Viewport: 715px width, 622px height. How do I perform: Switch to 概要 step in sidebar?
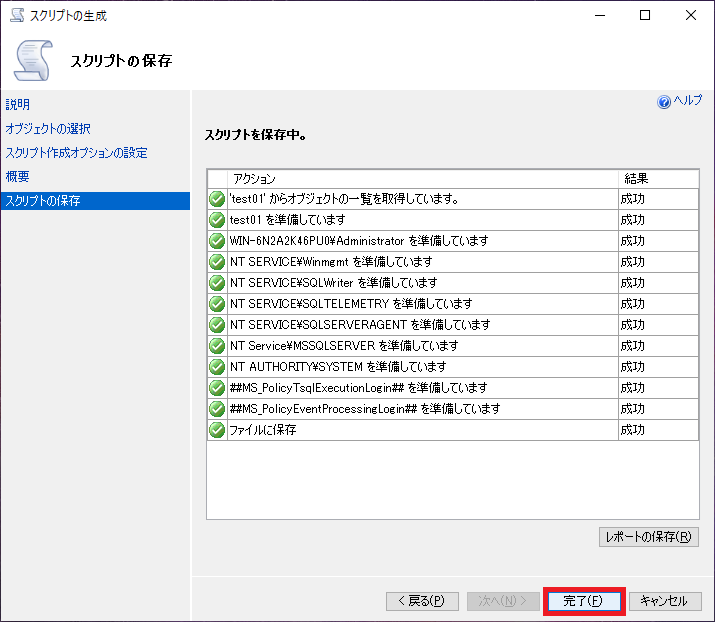coord(18,176)
